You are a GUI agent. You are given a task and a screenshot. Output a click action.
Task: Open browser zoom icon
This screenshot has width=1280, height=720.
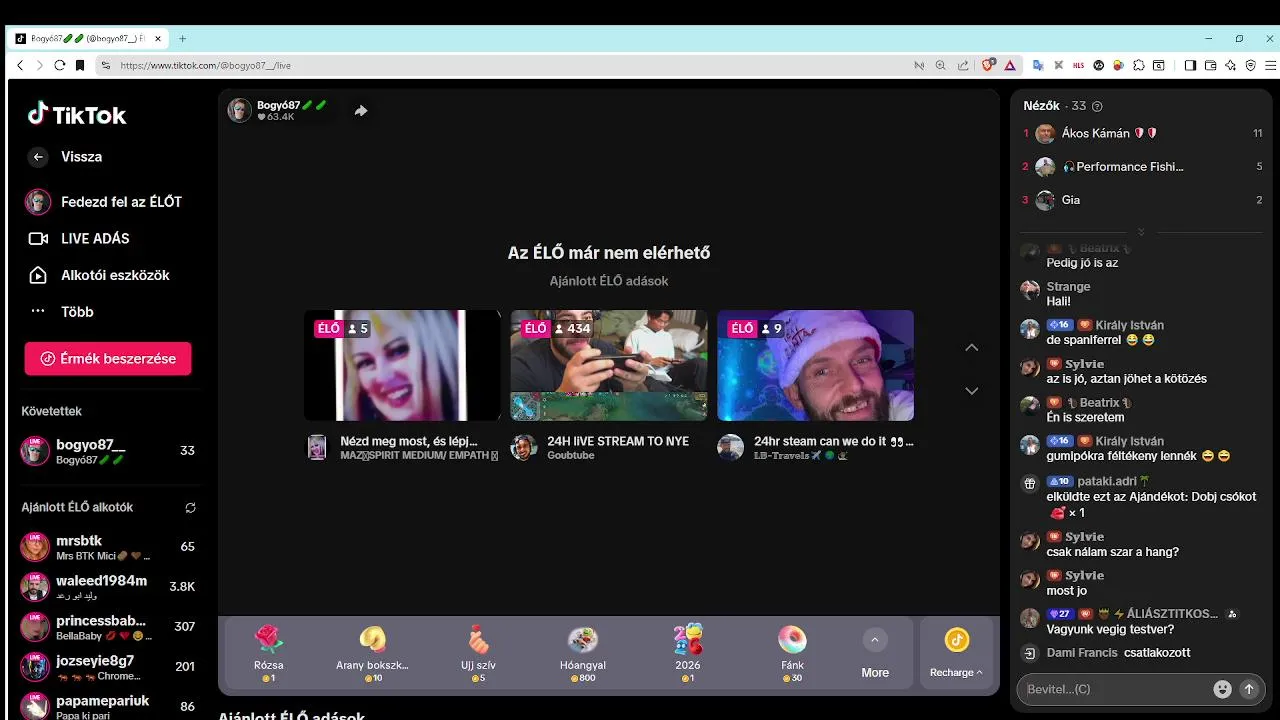tap(940, 65)
